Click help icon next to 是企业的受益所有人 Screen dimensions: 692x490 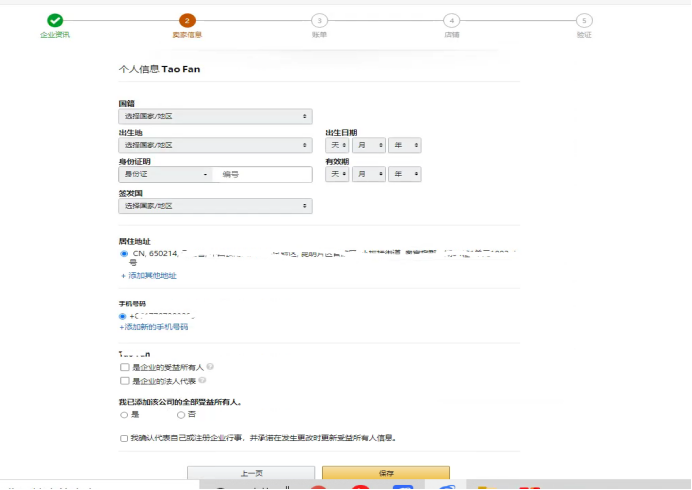210,367
